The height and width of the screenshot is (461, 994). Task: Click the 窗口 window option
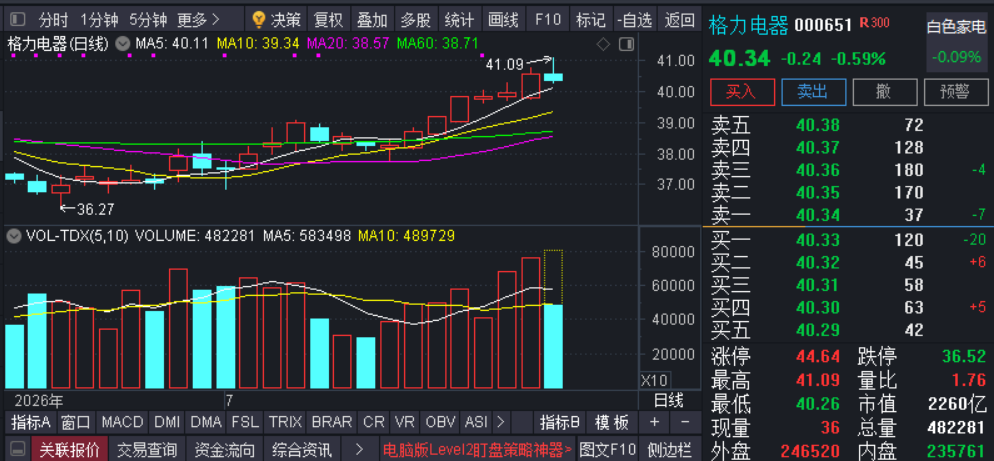pyautogui.click(x=77, y=422)
